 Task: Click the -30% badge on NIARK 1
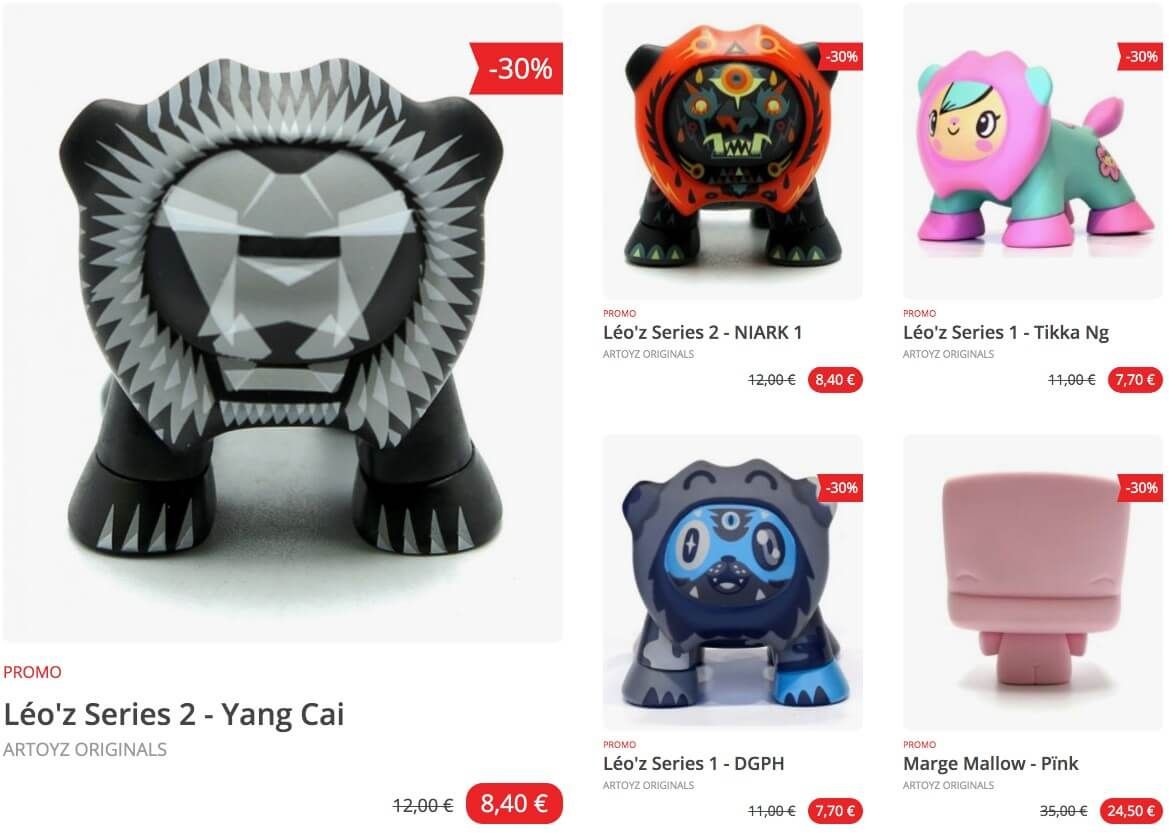840,57
